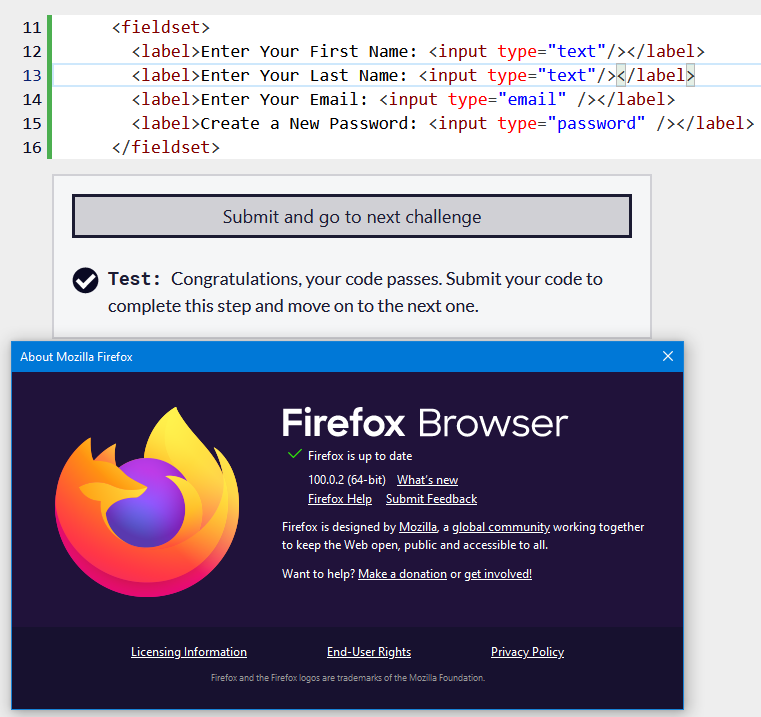The width and height of the screenshot is (761, 717).
Task: Open End-User Rights link
Action: click(369, 652)
